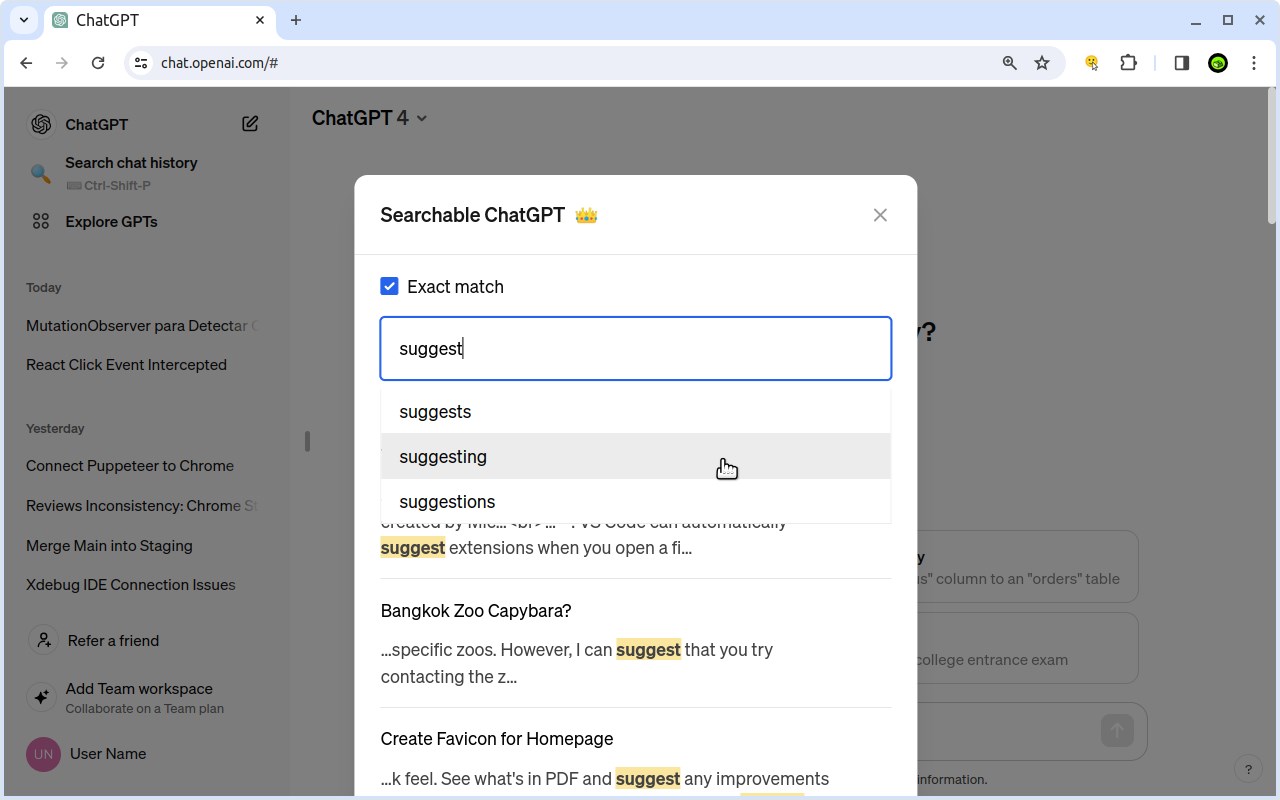Image resolution: width=1280 pixels, height=800 pixels.
Task: Click the new chat pencil icon
Action: tap(250, 124)
